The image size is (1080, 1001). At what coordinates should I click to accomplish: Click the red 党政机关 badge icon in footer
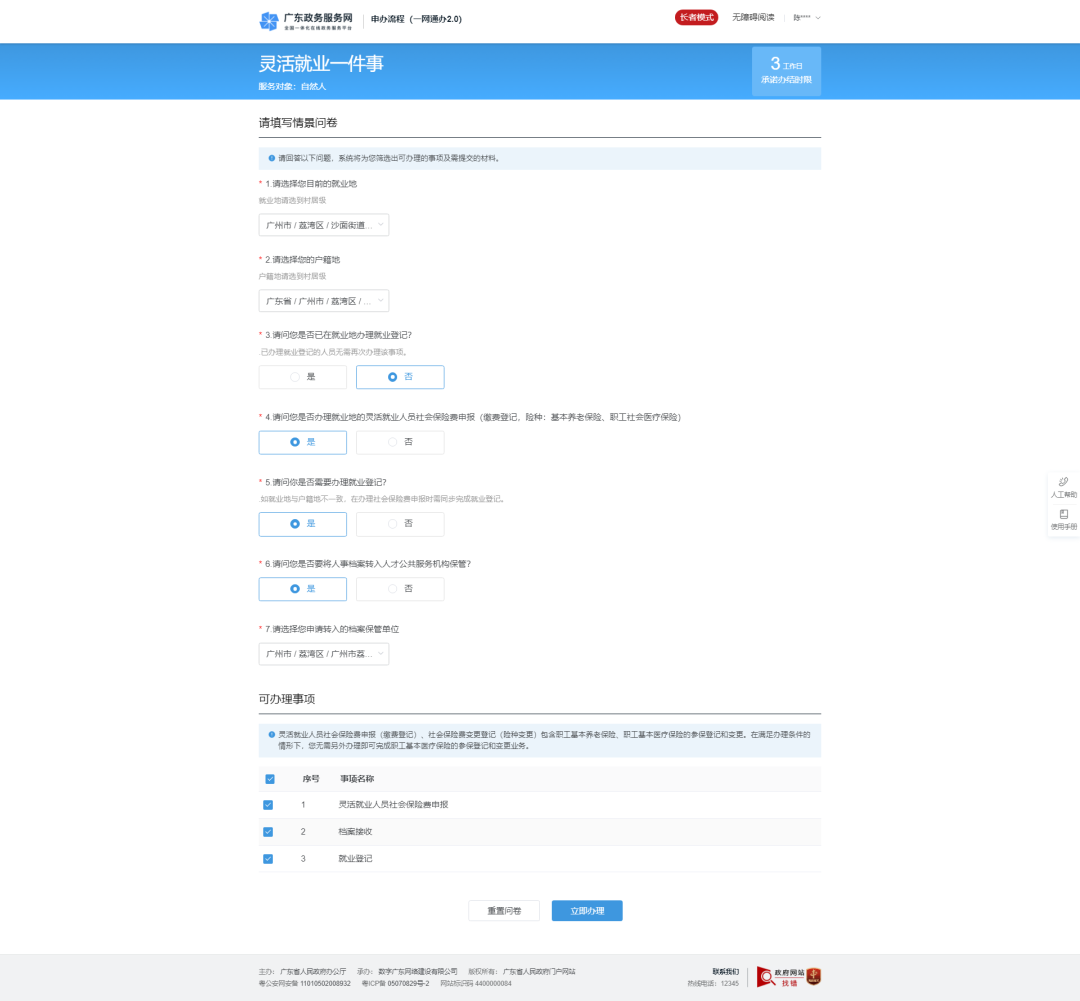pos(814,976)
